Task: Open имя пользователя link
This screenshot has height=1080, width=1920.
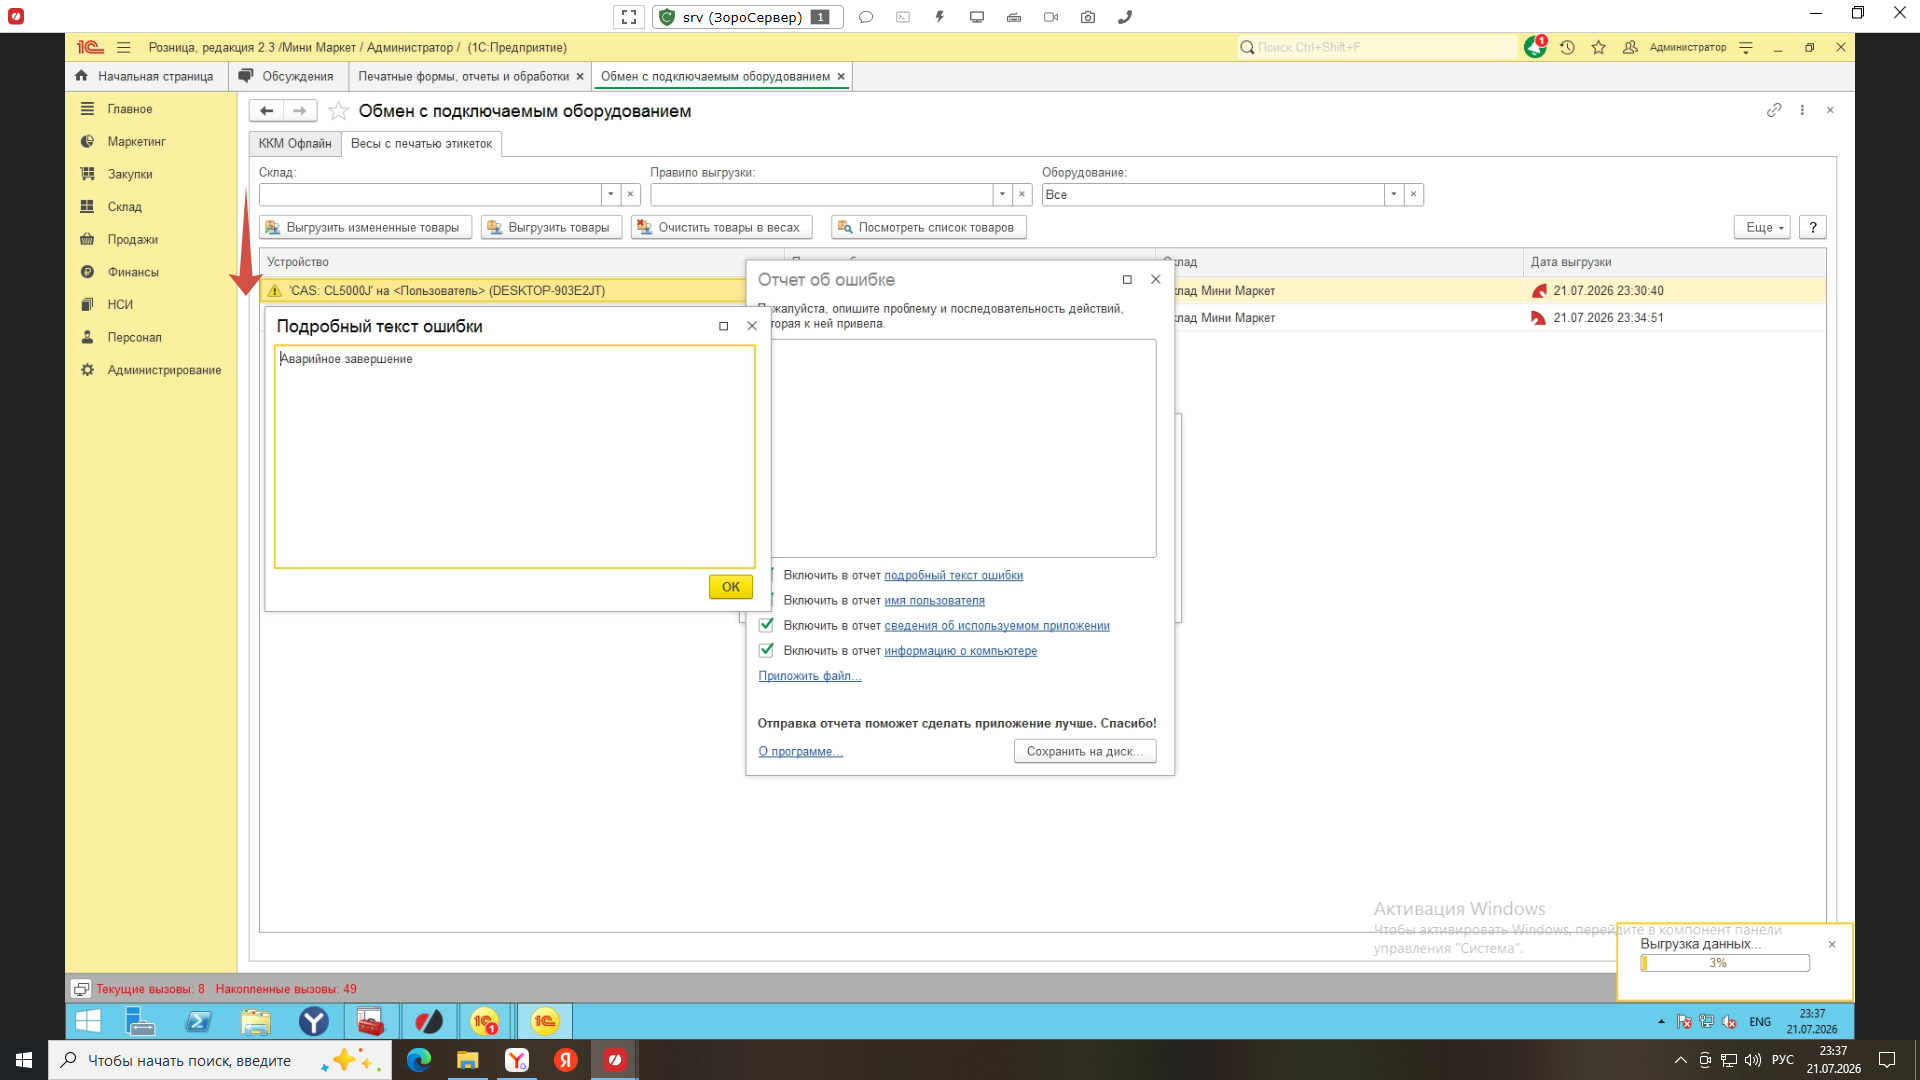Action: (x=934, y=600)
